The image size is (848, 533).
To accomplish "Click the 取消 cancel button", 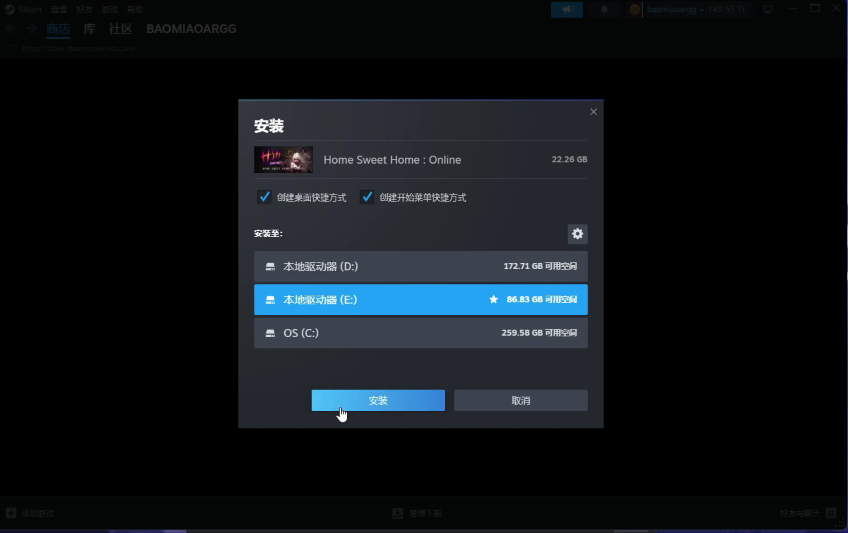I will pos(521,401).
